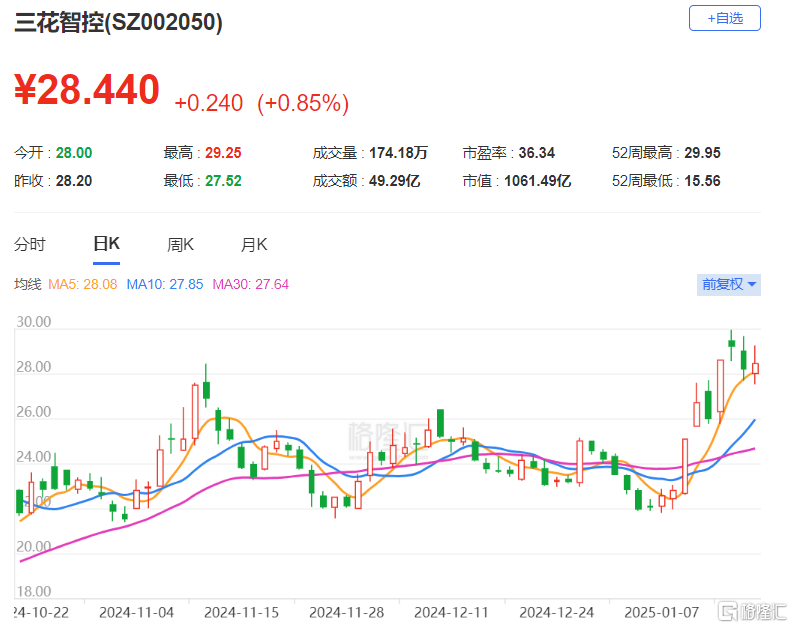
Task: Click the 市盈率 value 36.34
Action: (537, 153)
